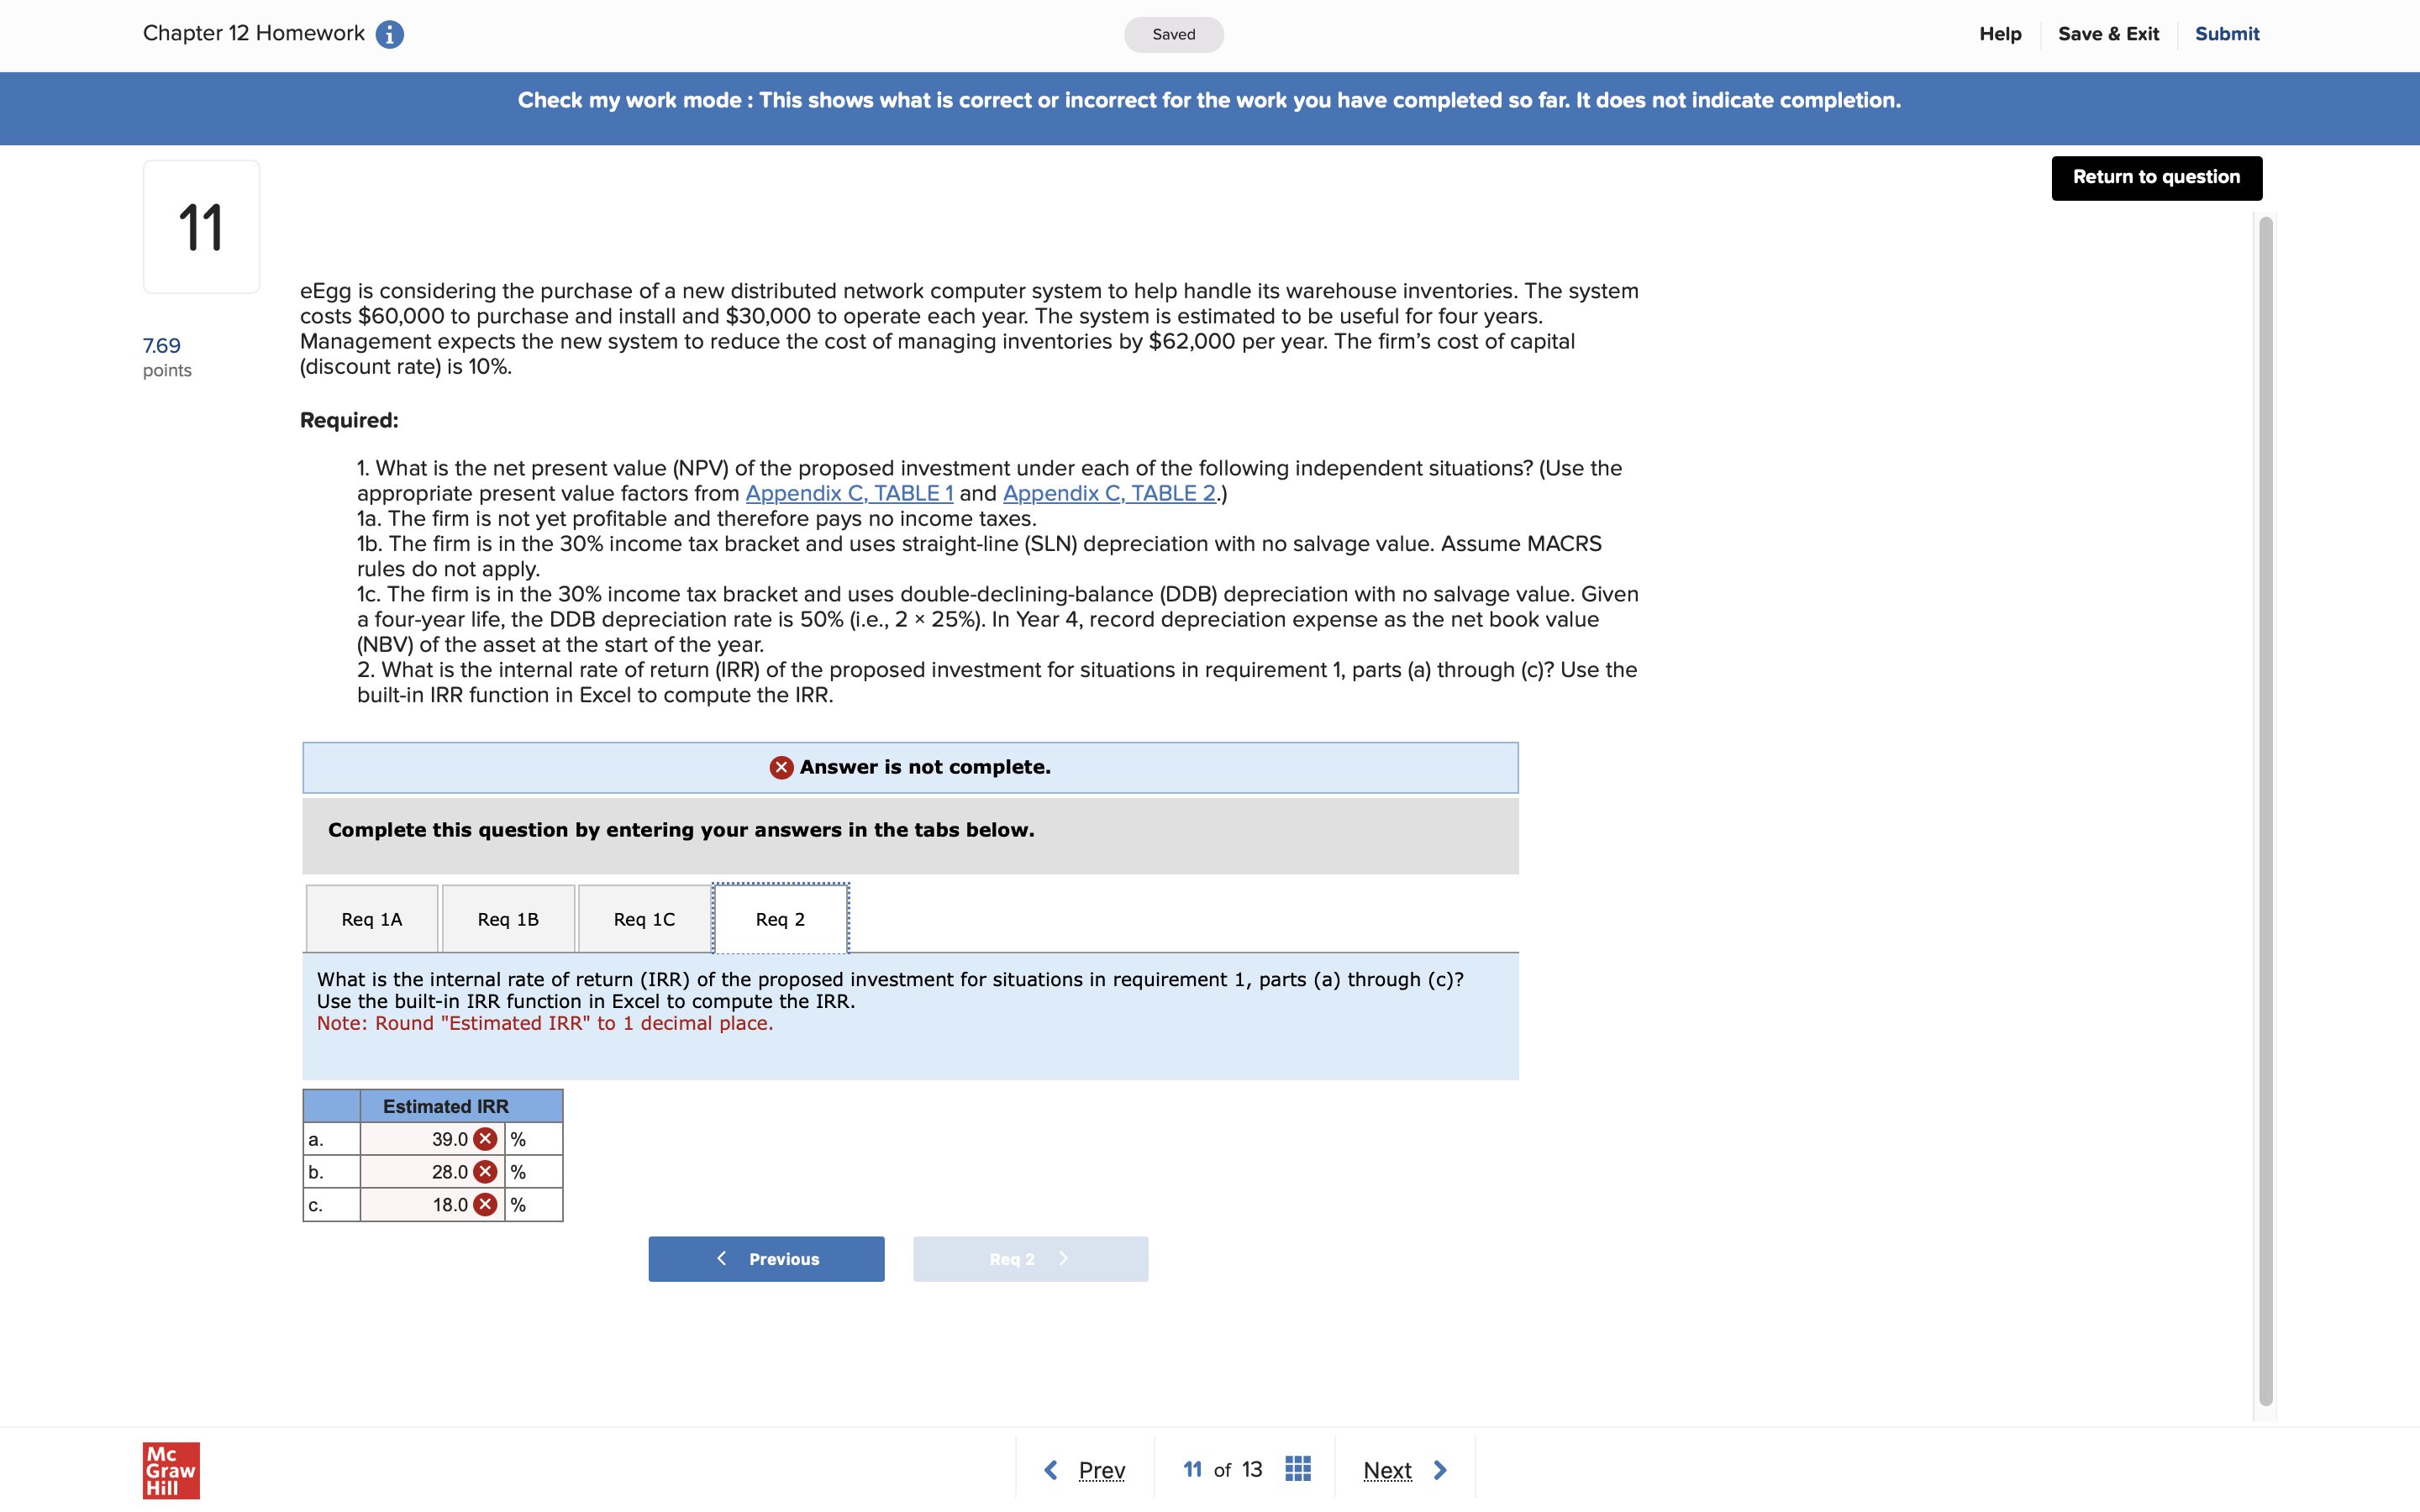Image resolution: width=2420 pixels, height=1512 pixels.
Task: Click the Answer is not complete error icon
Action: [x=781, y=768]
